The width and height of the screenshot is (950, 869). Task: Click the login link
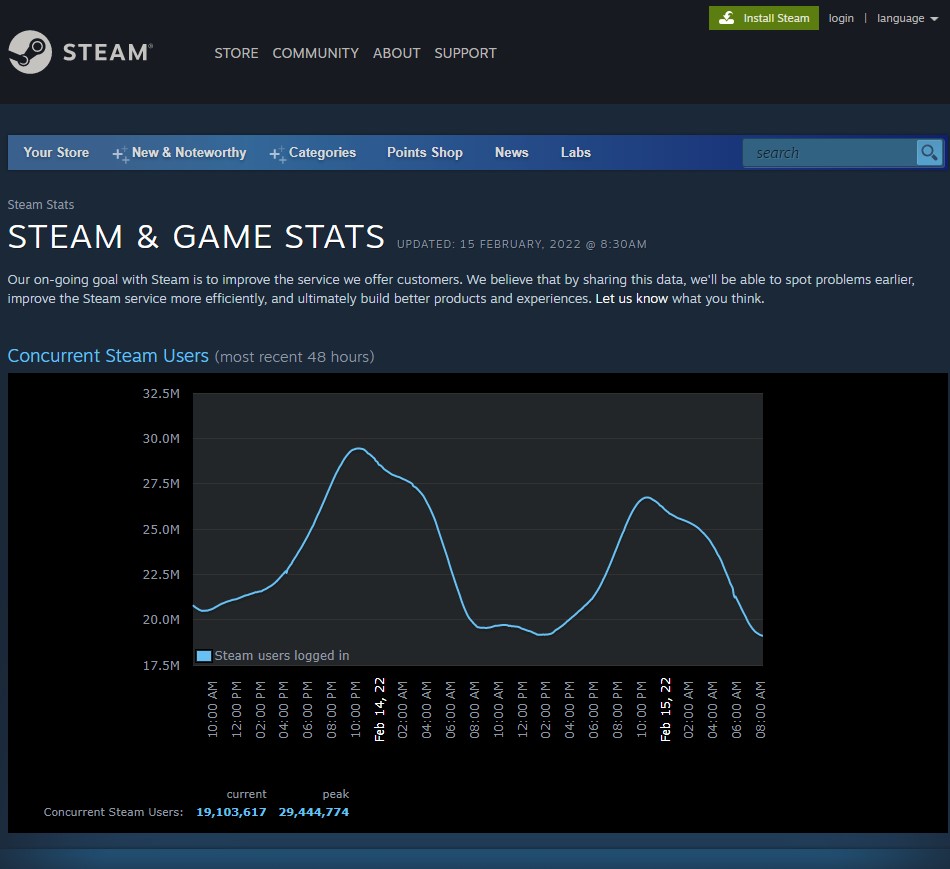point(841,18)
